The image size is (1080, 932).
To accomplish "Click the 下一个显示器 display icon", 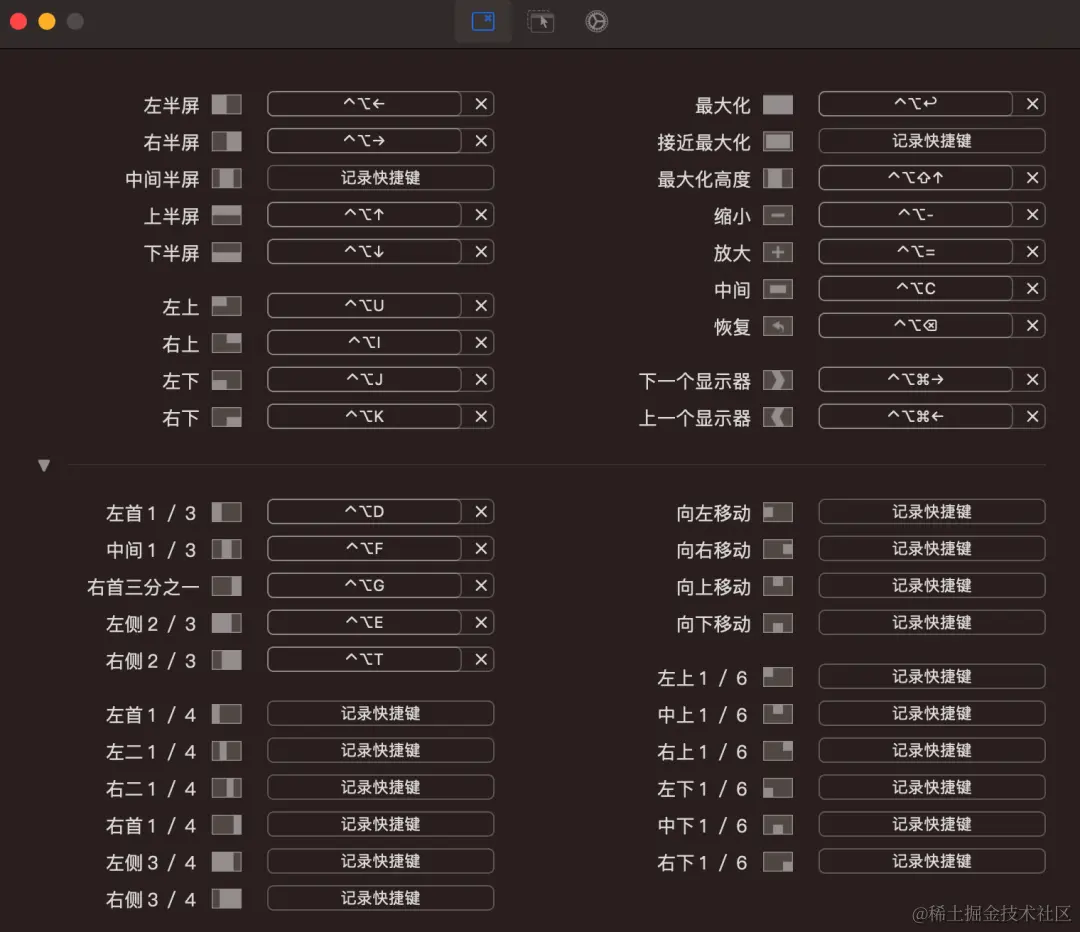I will [779, 379].
